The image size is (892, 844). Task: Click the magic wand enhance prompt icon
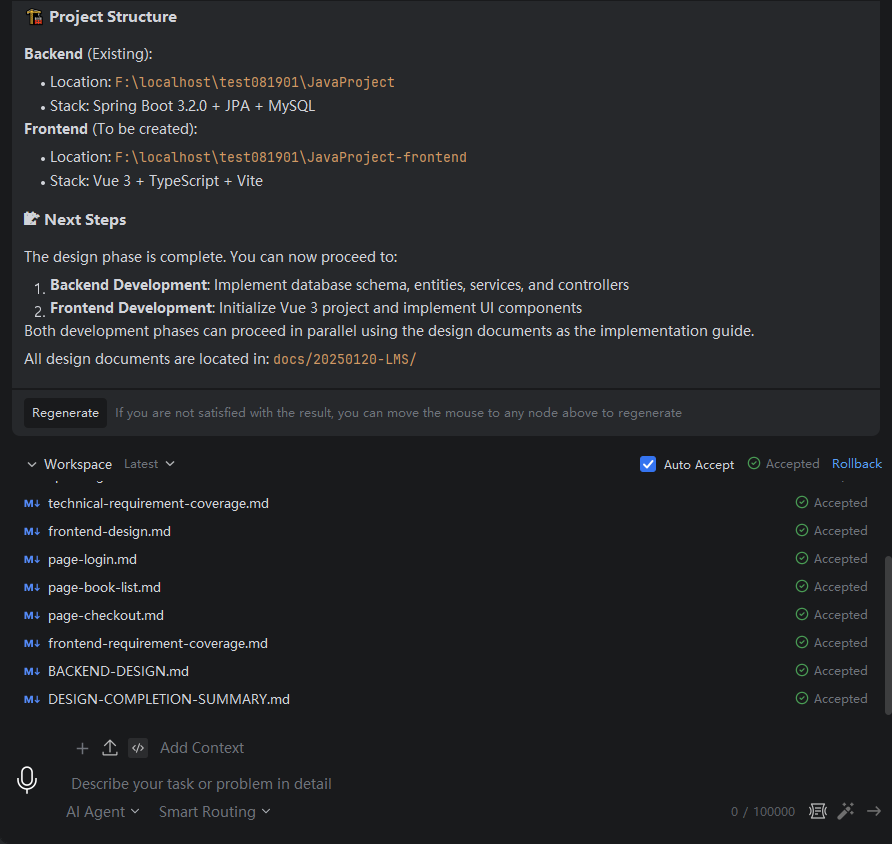point(846,811)
